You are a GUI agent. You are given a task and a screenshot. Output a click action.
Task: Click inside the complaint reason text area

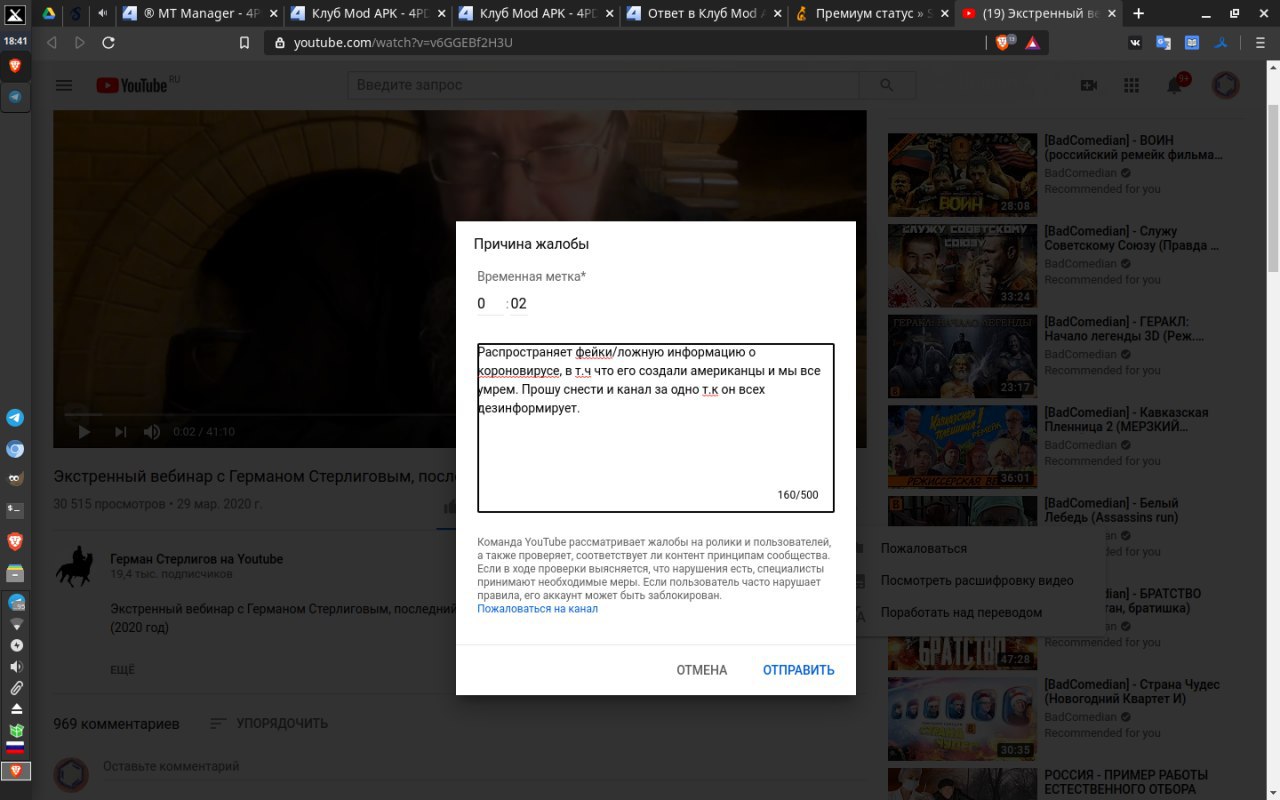click(x=655, y=428)
